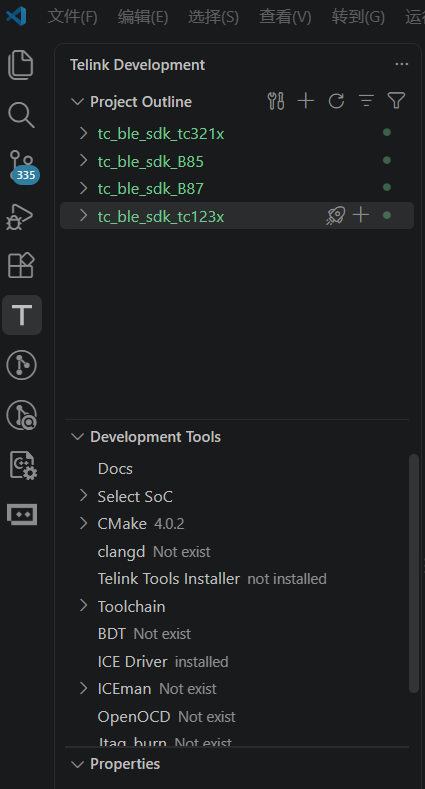The width and height of the screenshot is (425, 789).
Task: Open the 文件(F) menu
Action: tap(72, 17)
